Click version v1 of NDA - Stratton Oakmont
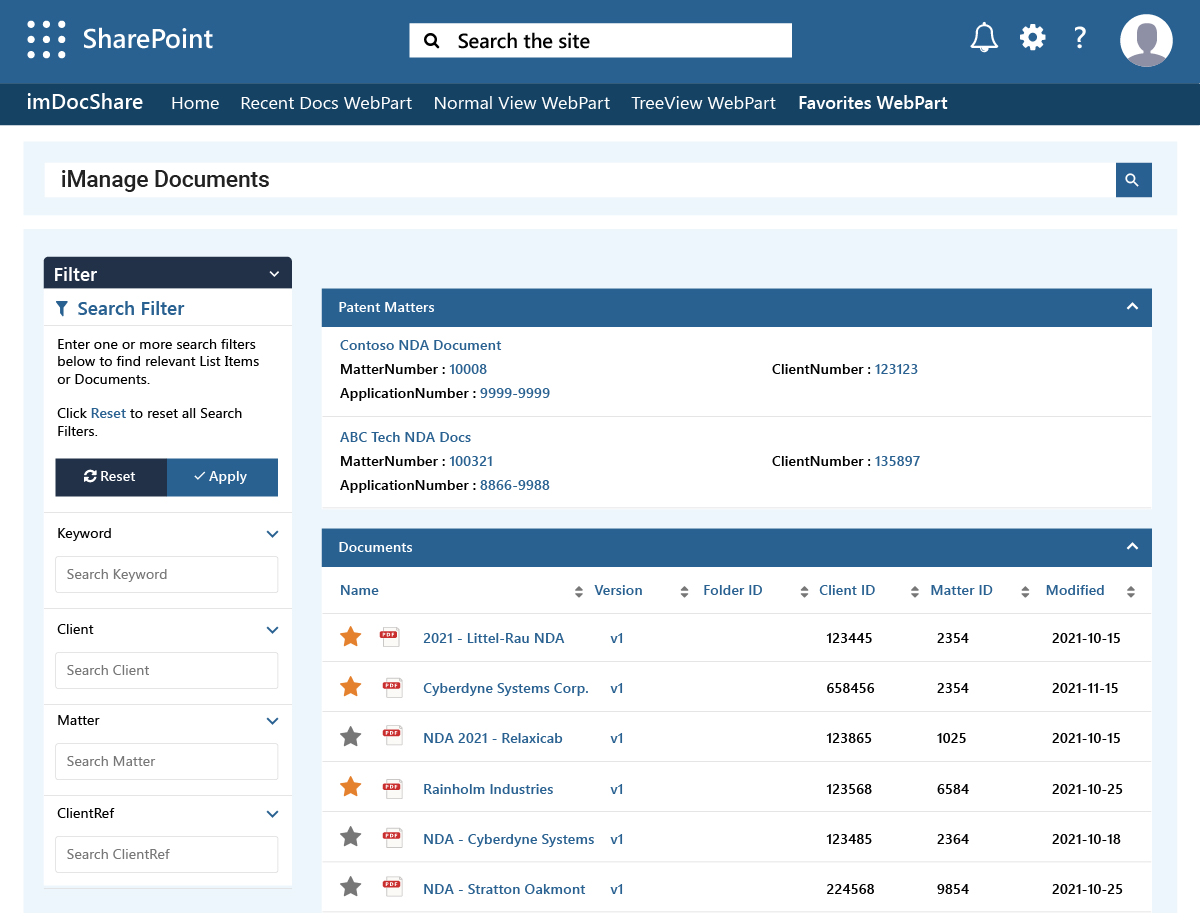This screenshot has height=921, width=1200. point(617,889)
